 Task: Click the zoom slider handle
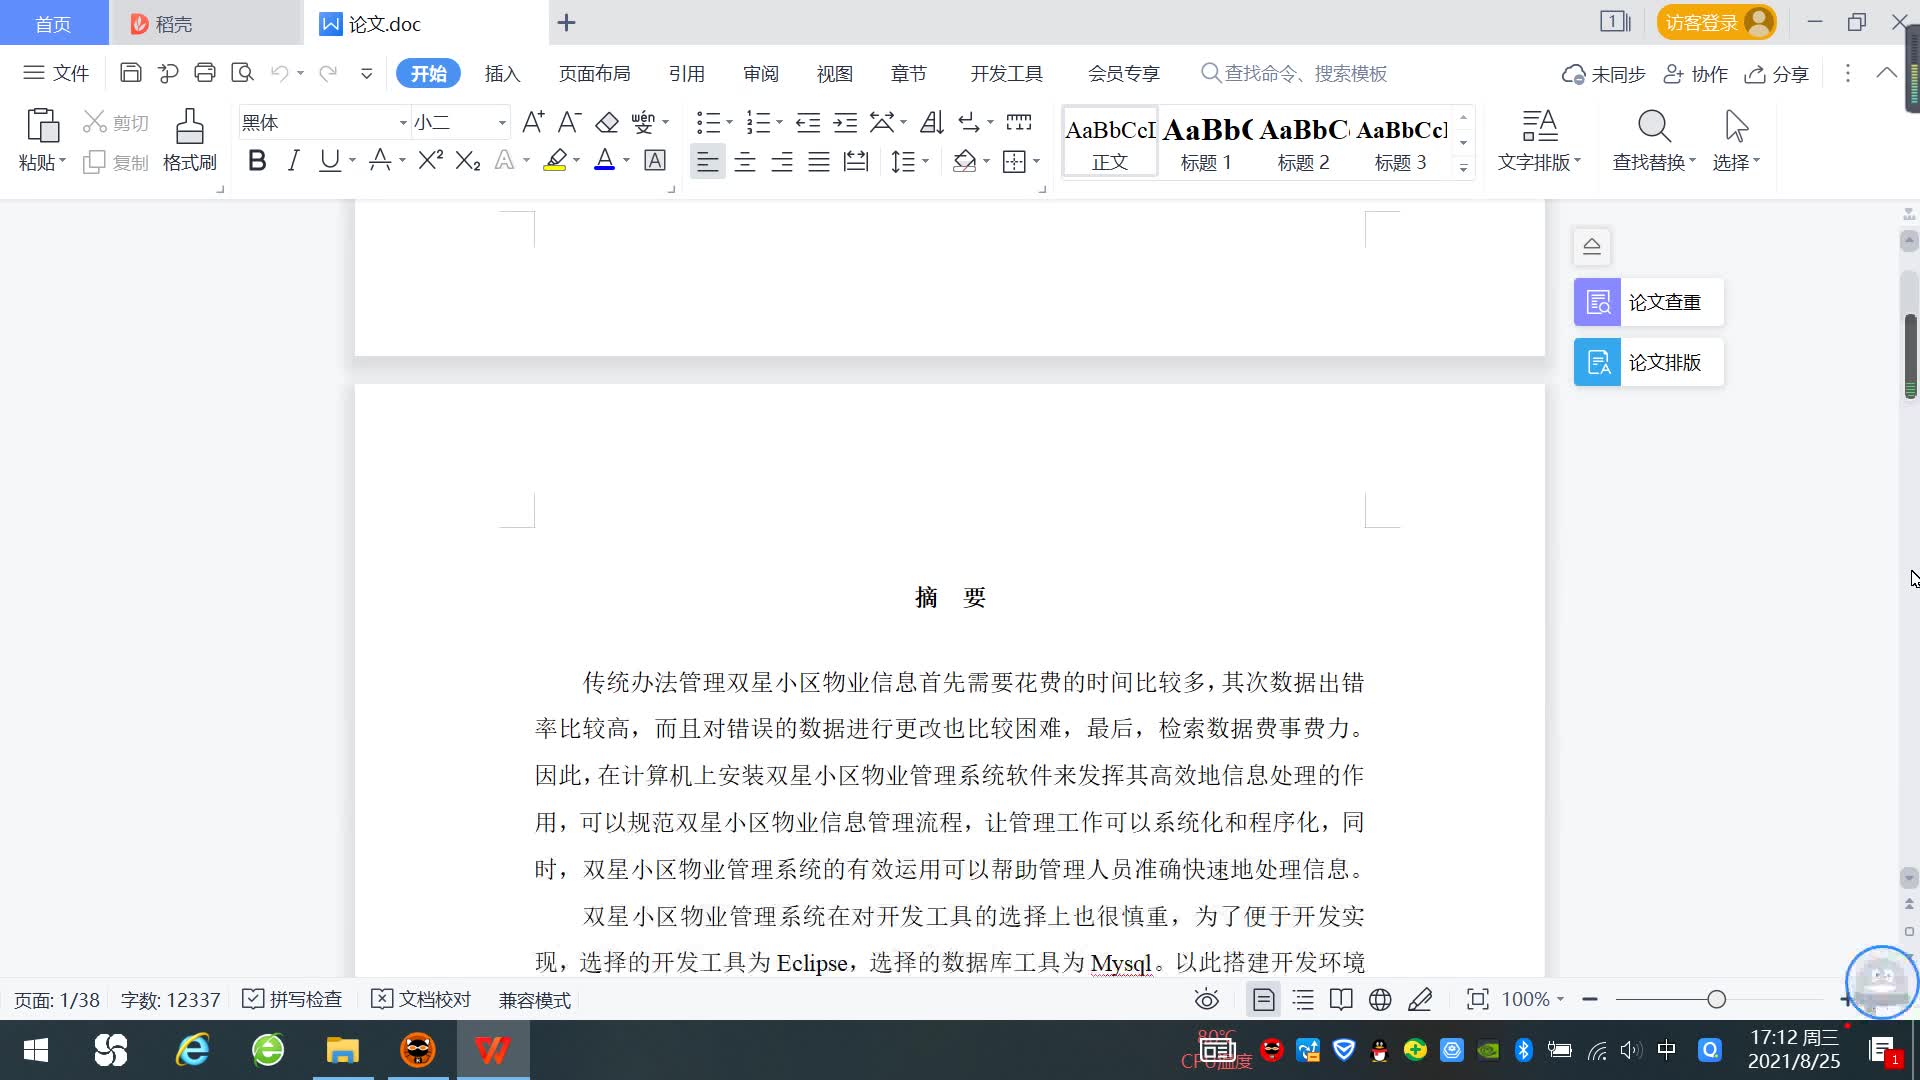tap(1717, 1000)
